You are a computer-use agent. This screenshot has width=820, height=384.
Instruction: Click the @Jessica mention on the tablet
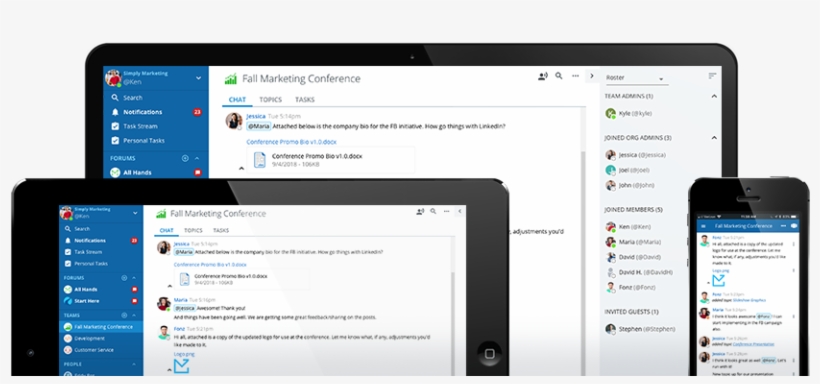click(185, 308)
